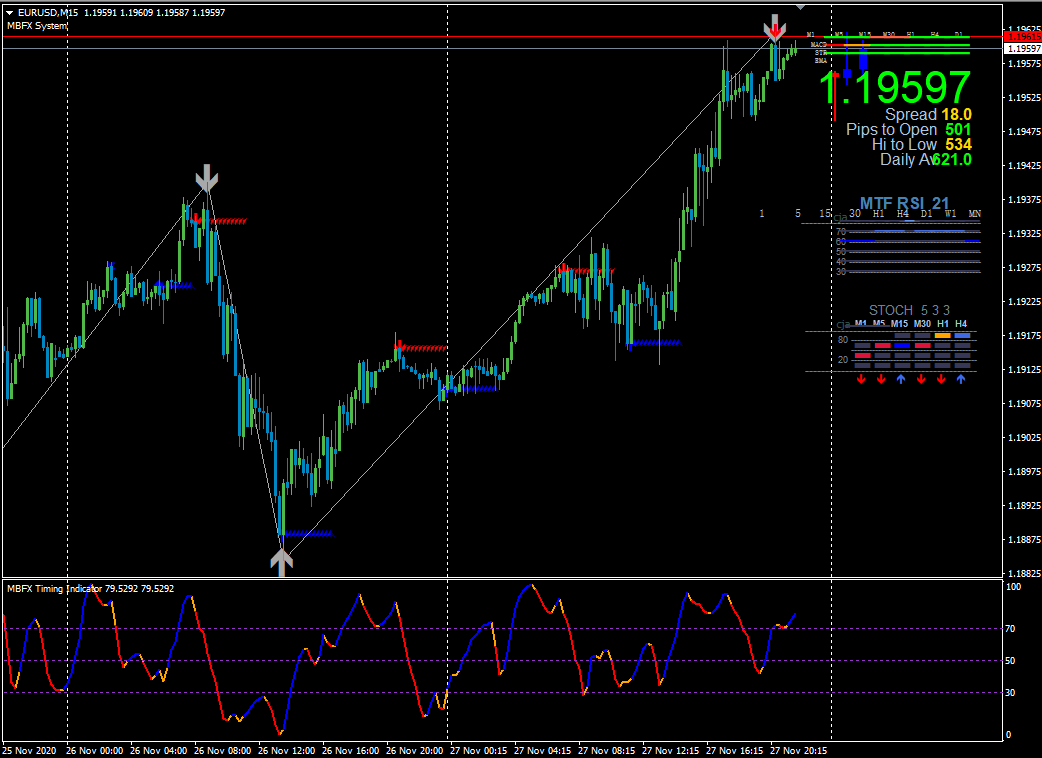Click the Spread value 18.0

956,115
